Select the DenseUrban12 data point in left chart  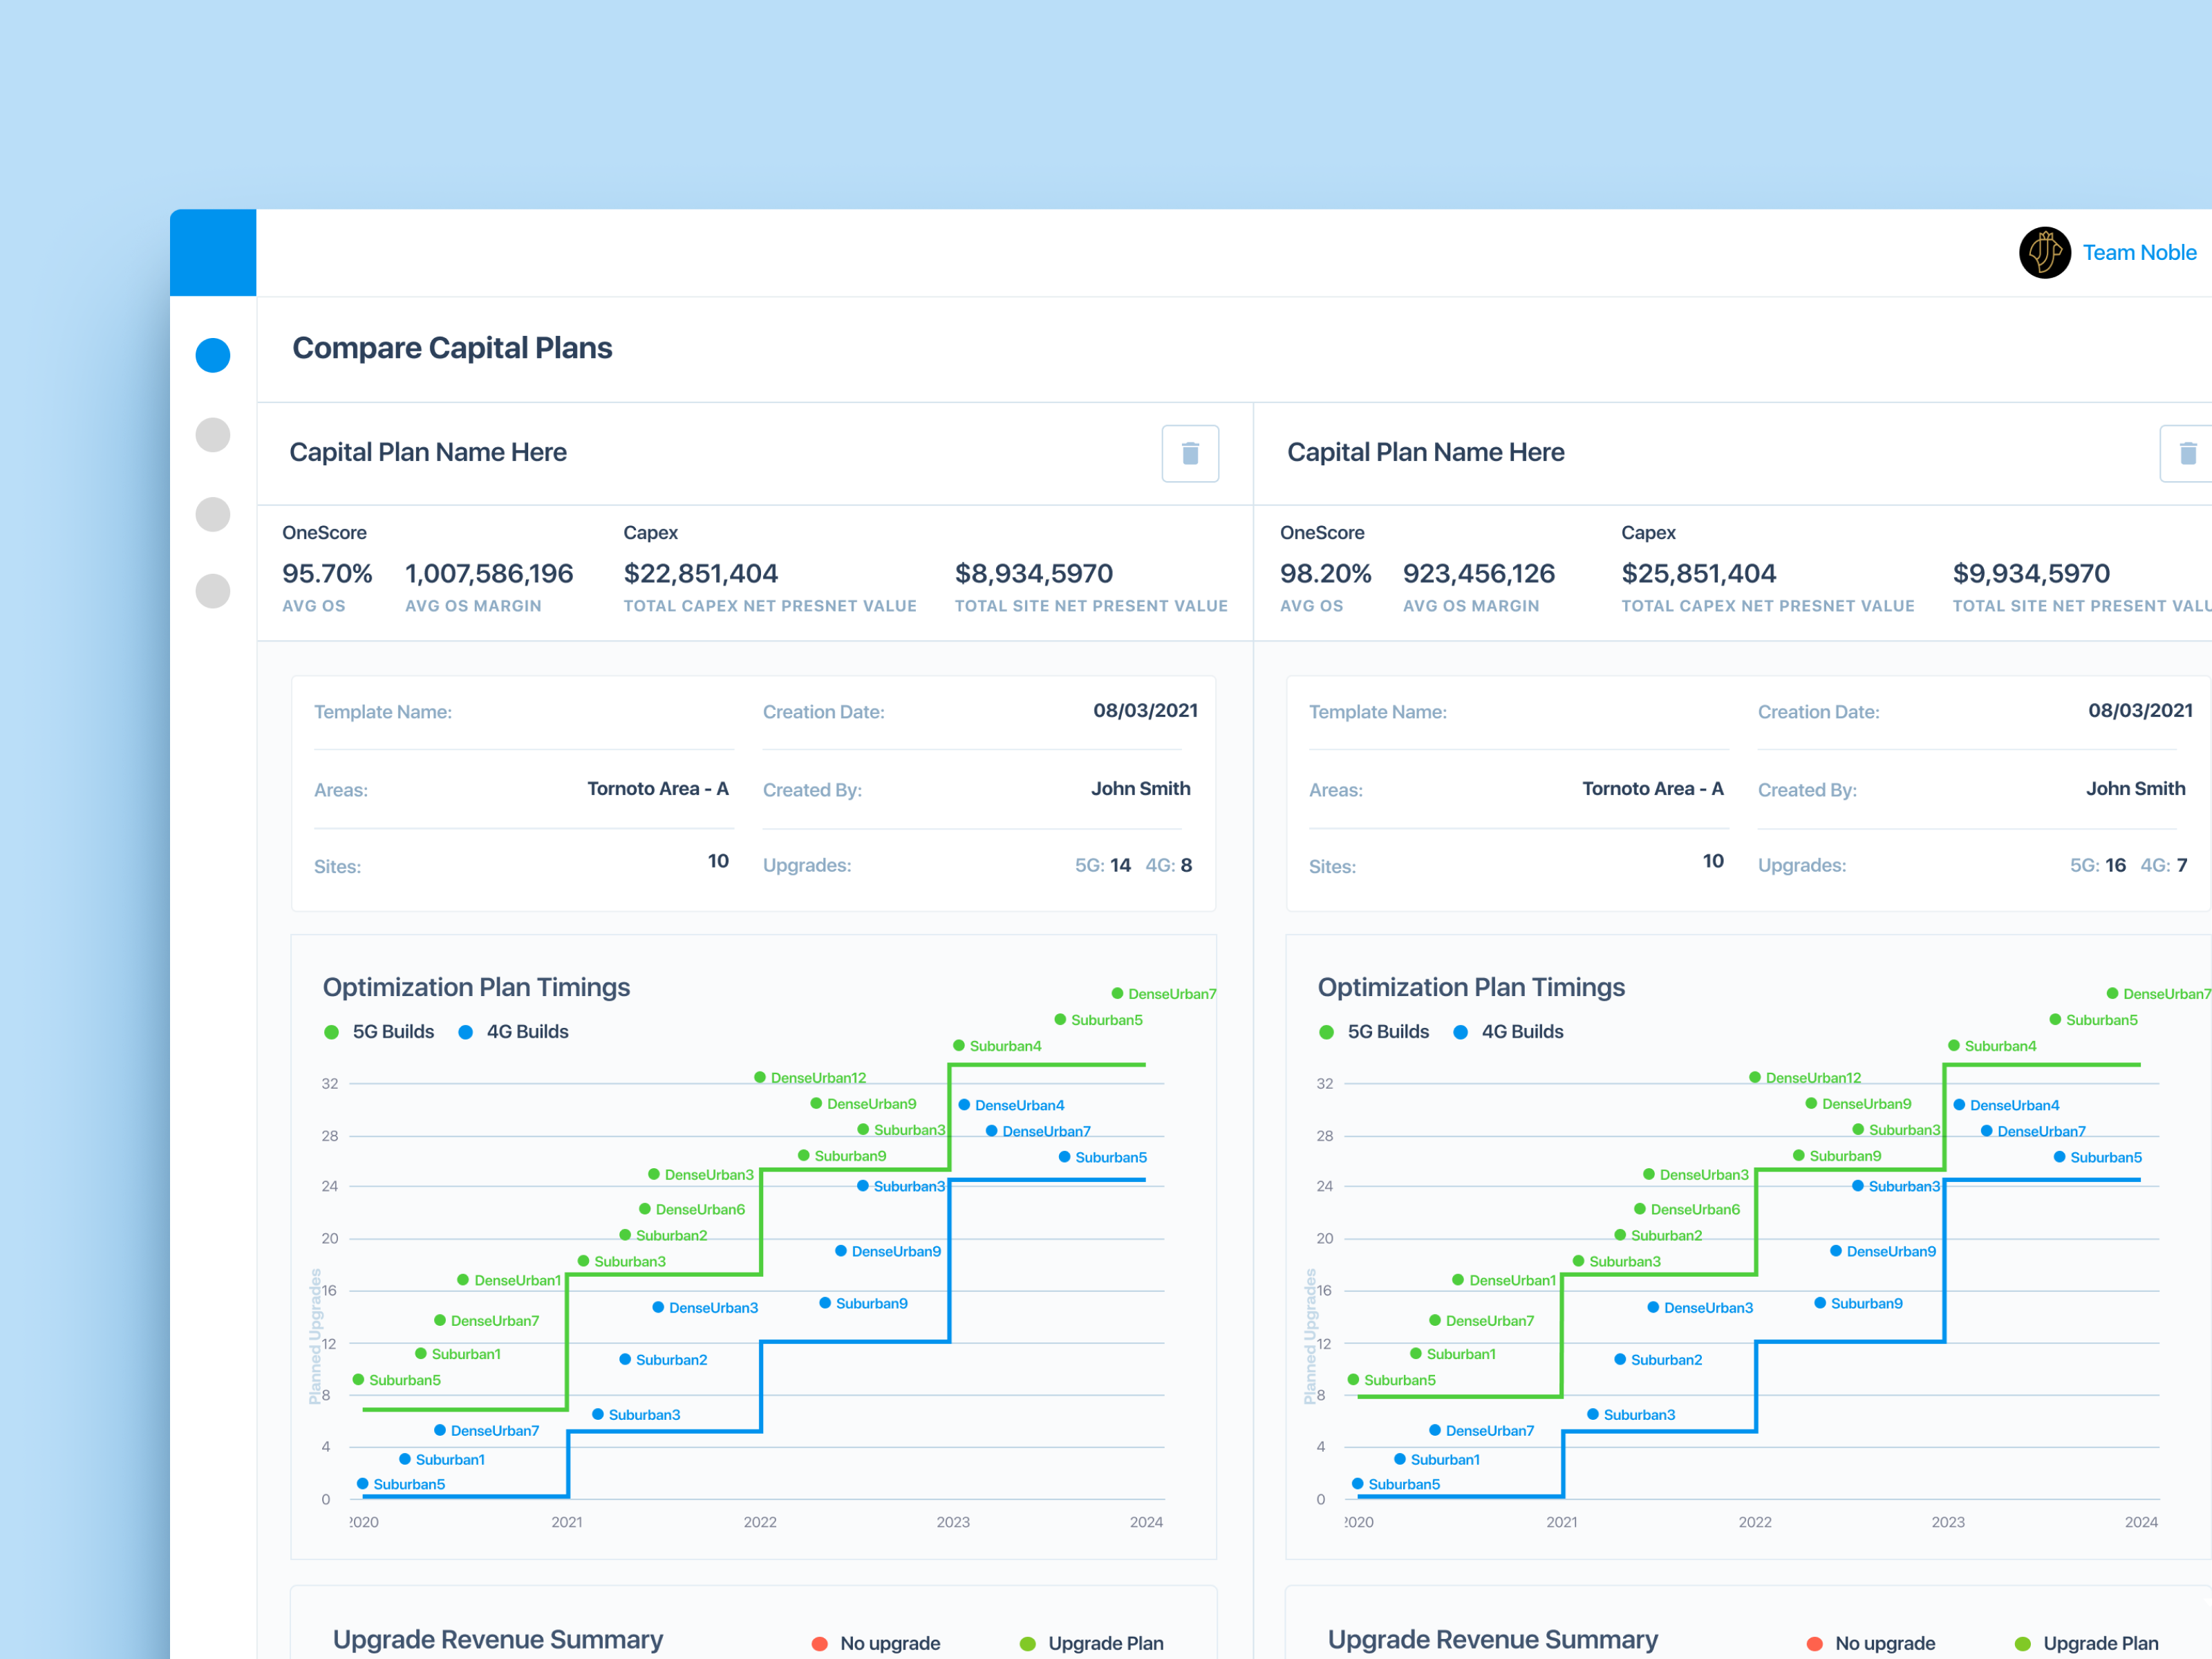point(760,1077)
